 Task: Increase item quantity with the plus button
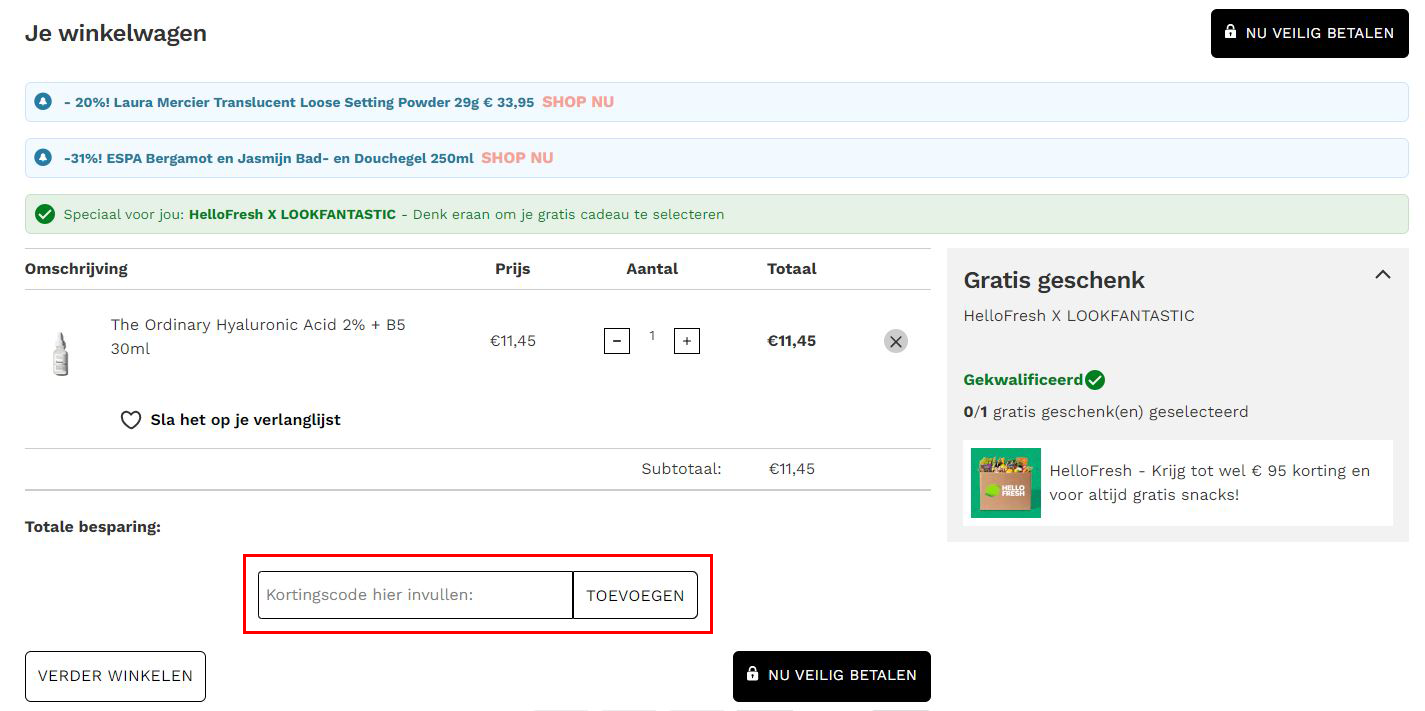pos(686,341)
